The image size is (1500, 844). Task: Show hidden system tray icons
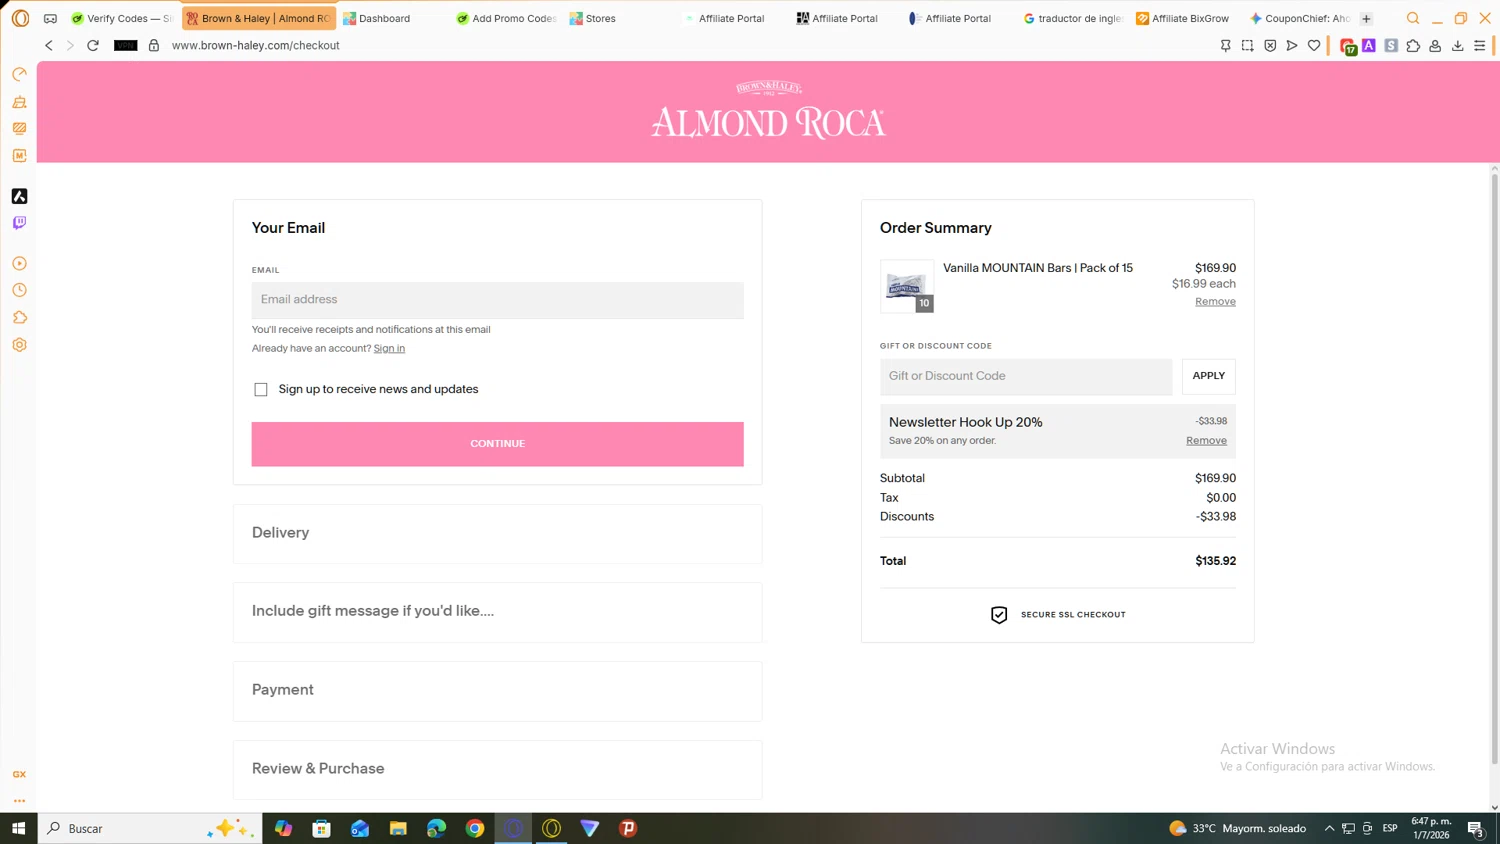(x=1329, y=828)
